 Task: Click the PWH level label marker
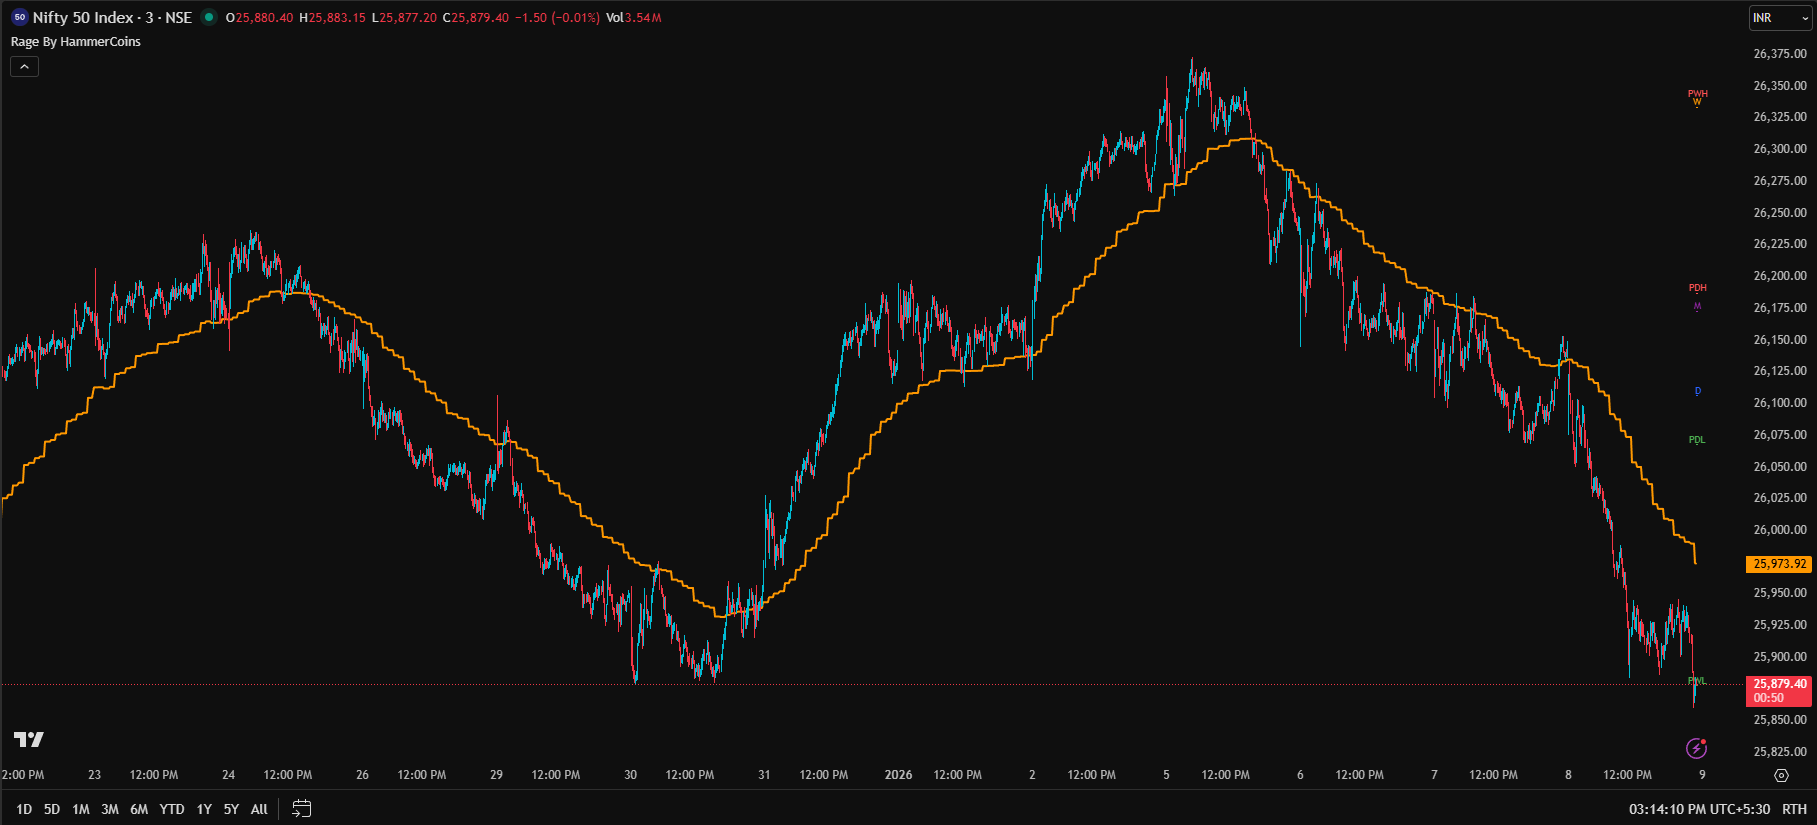(x=1697, y=94)
